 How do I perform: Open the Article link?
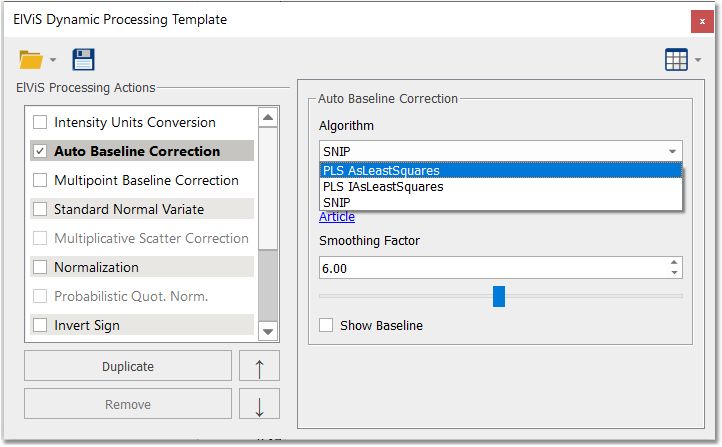point(337,217)
